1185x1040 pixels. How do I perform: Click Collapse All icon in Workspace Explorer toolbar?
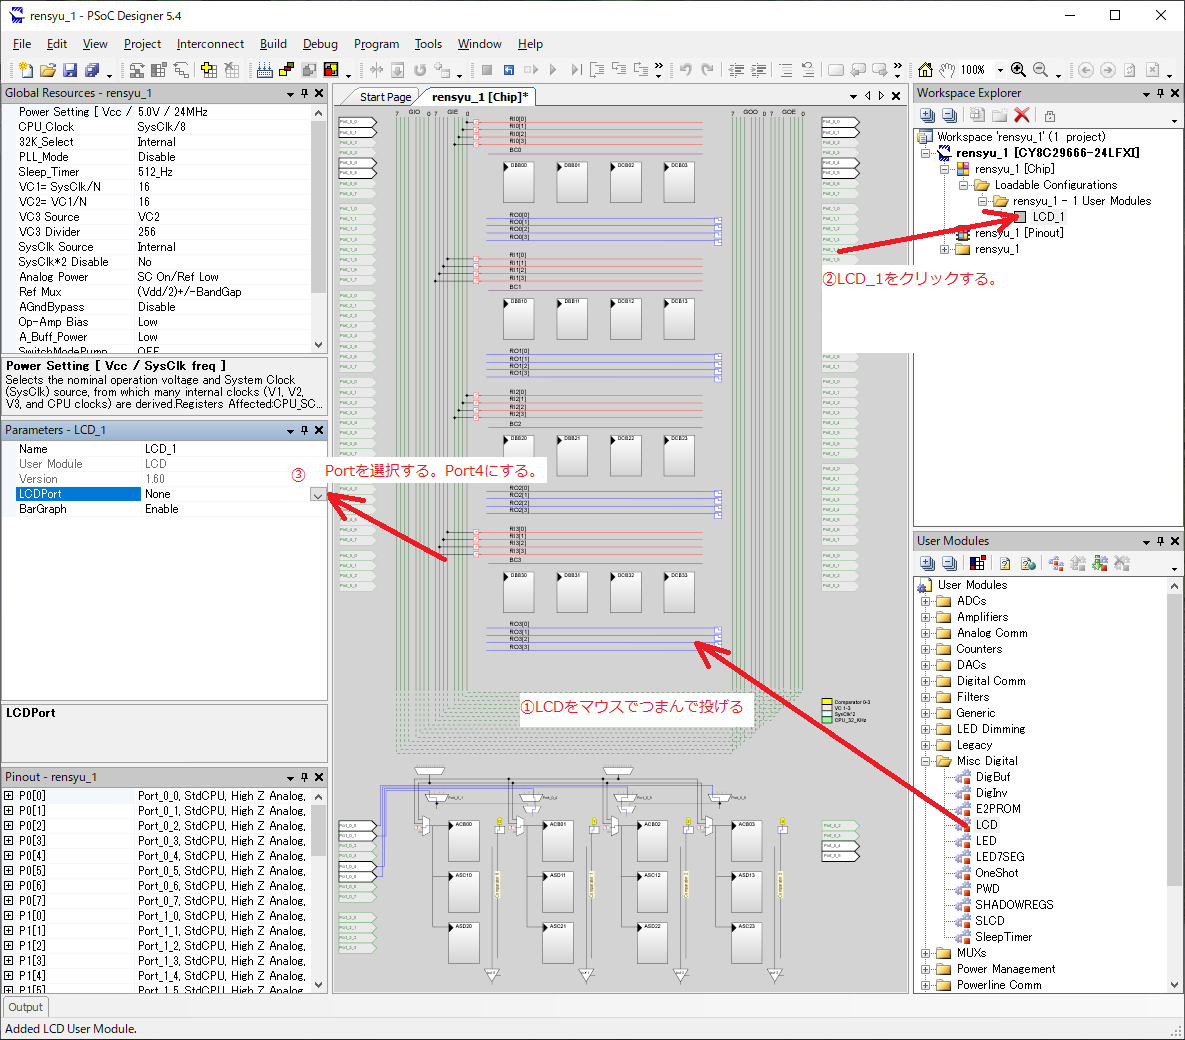tap(950, 115)
